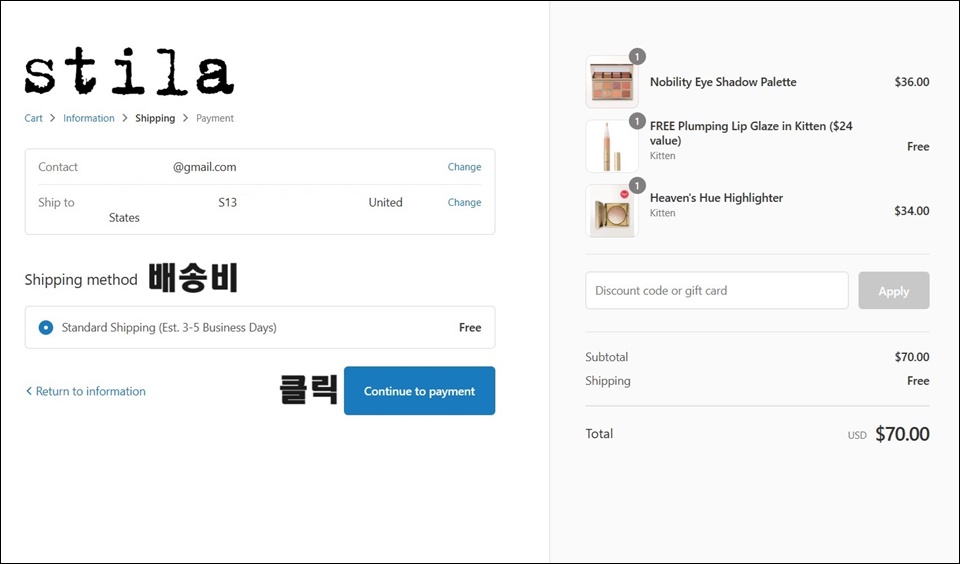Screen dimensions: 960x564
Task: Apply the discount code
Action: tap(894, 291)
